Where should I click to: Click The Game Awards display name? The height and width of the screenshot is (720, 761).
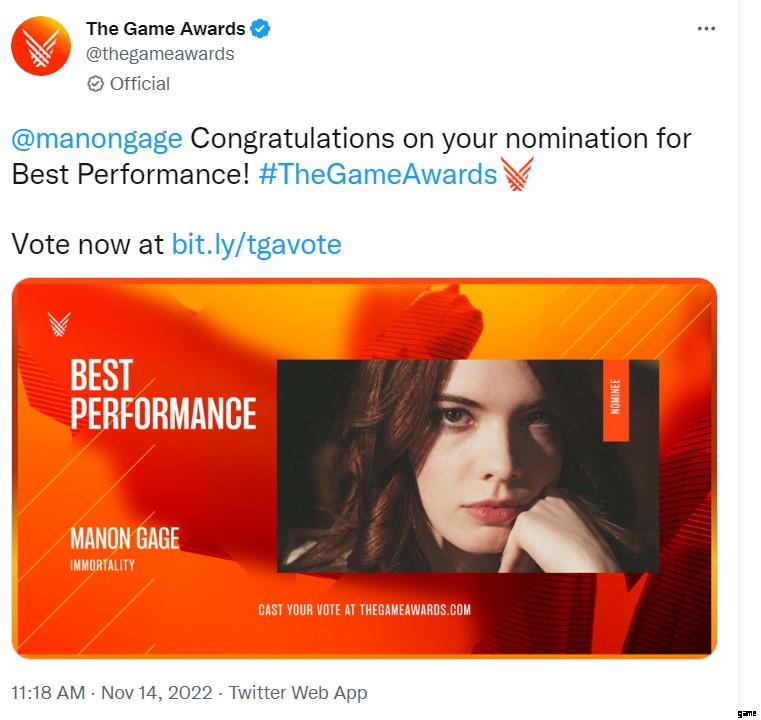click(x=165, y=29)
